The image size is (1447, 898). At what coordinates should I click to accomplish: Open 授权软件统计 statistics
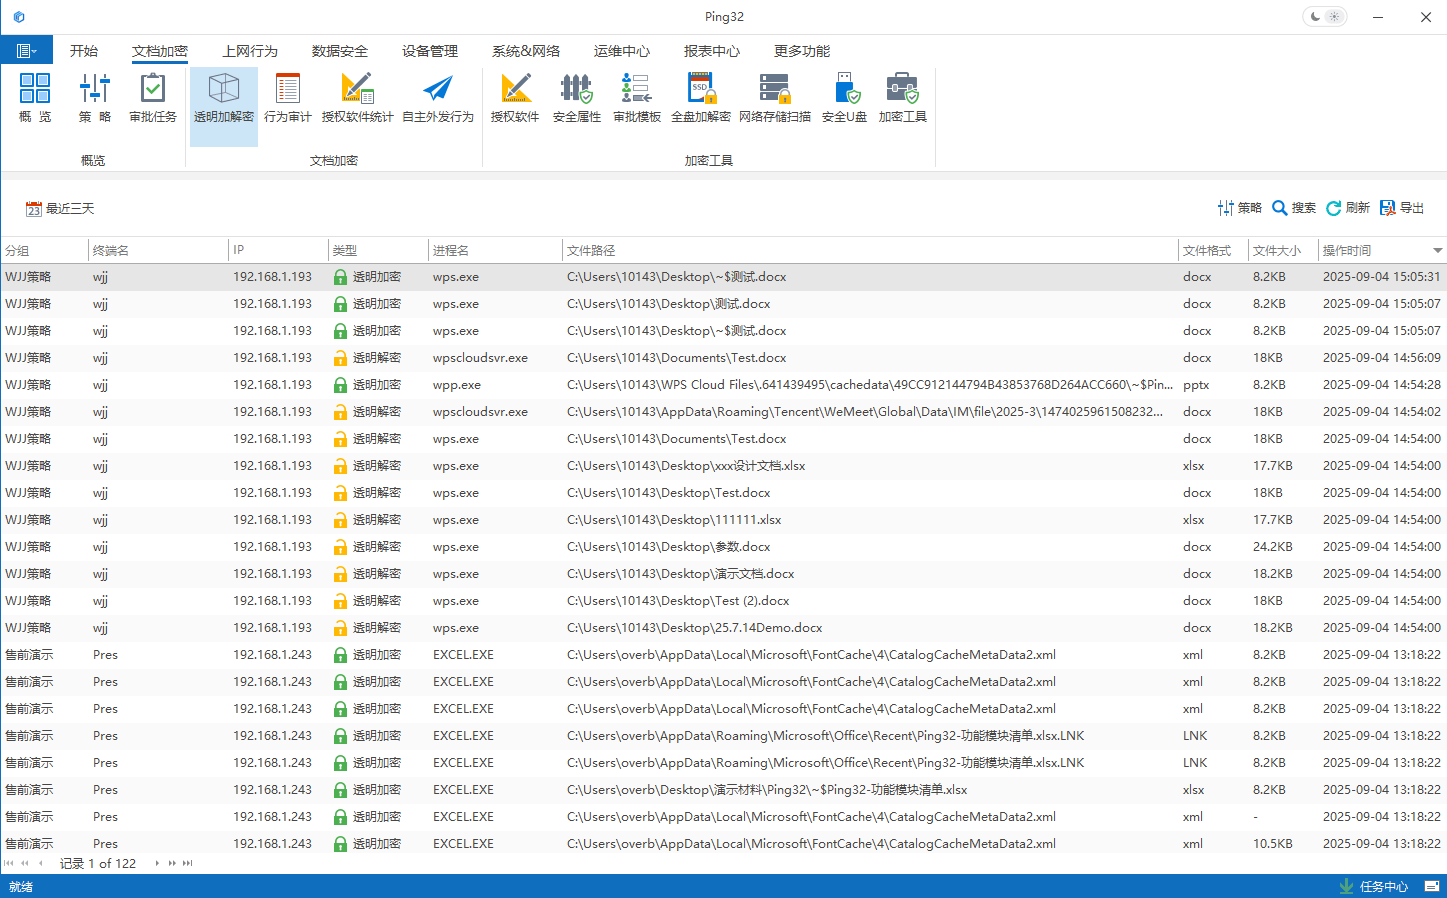click(x=357, y=98)
